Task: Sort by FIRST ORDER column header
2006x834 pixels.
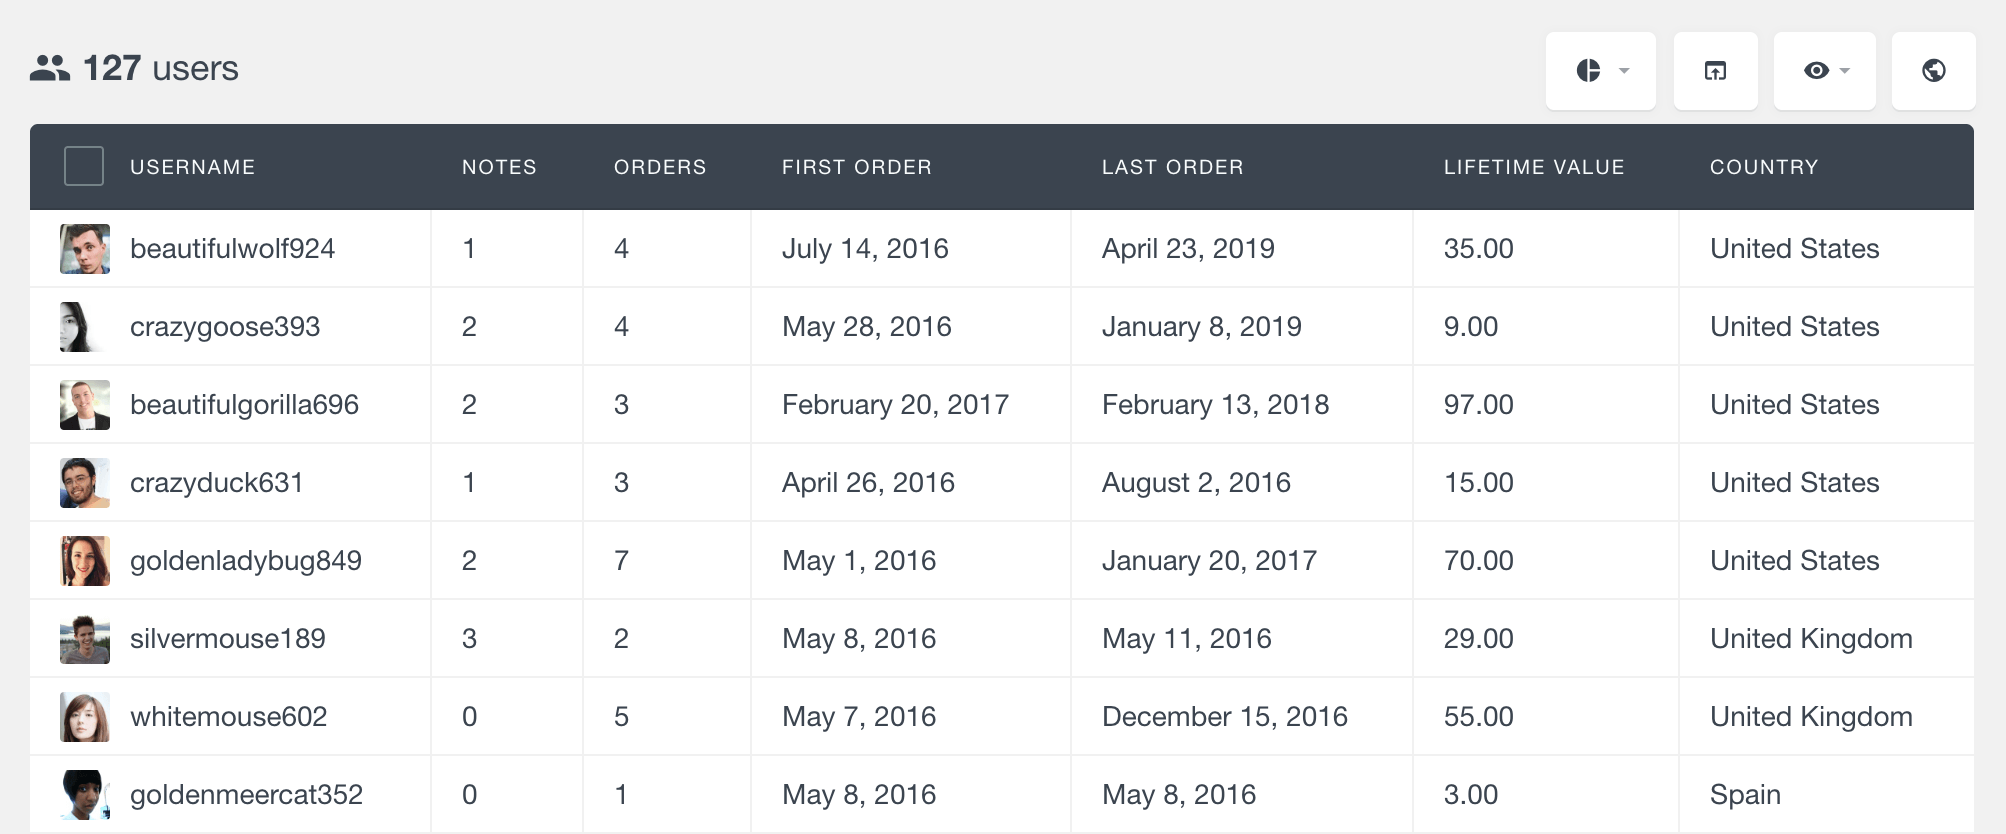Action: point(857,167)
